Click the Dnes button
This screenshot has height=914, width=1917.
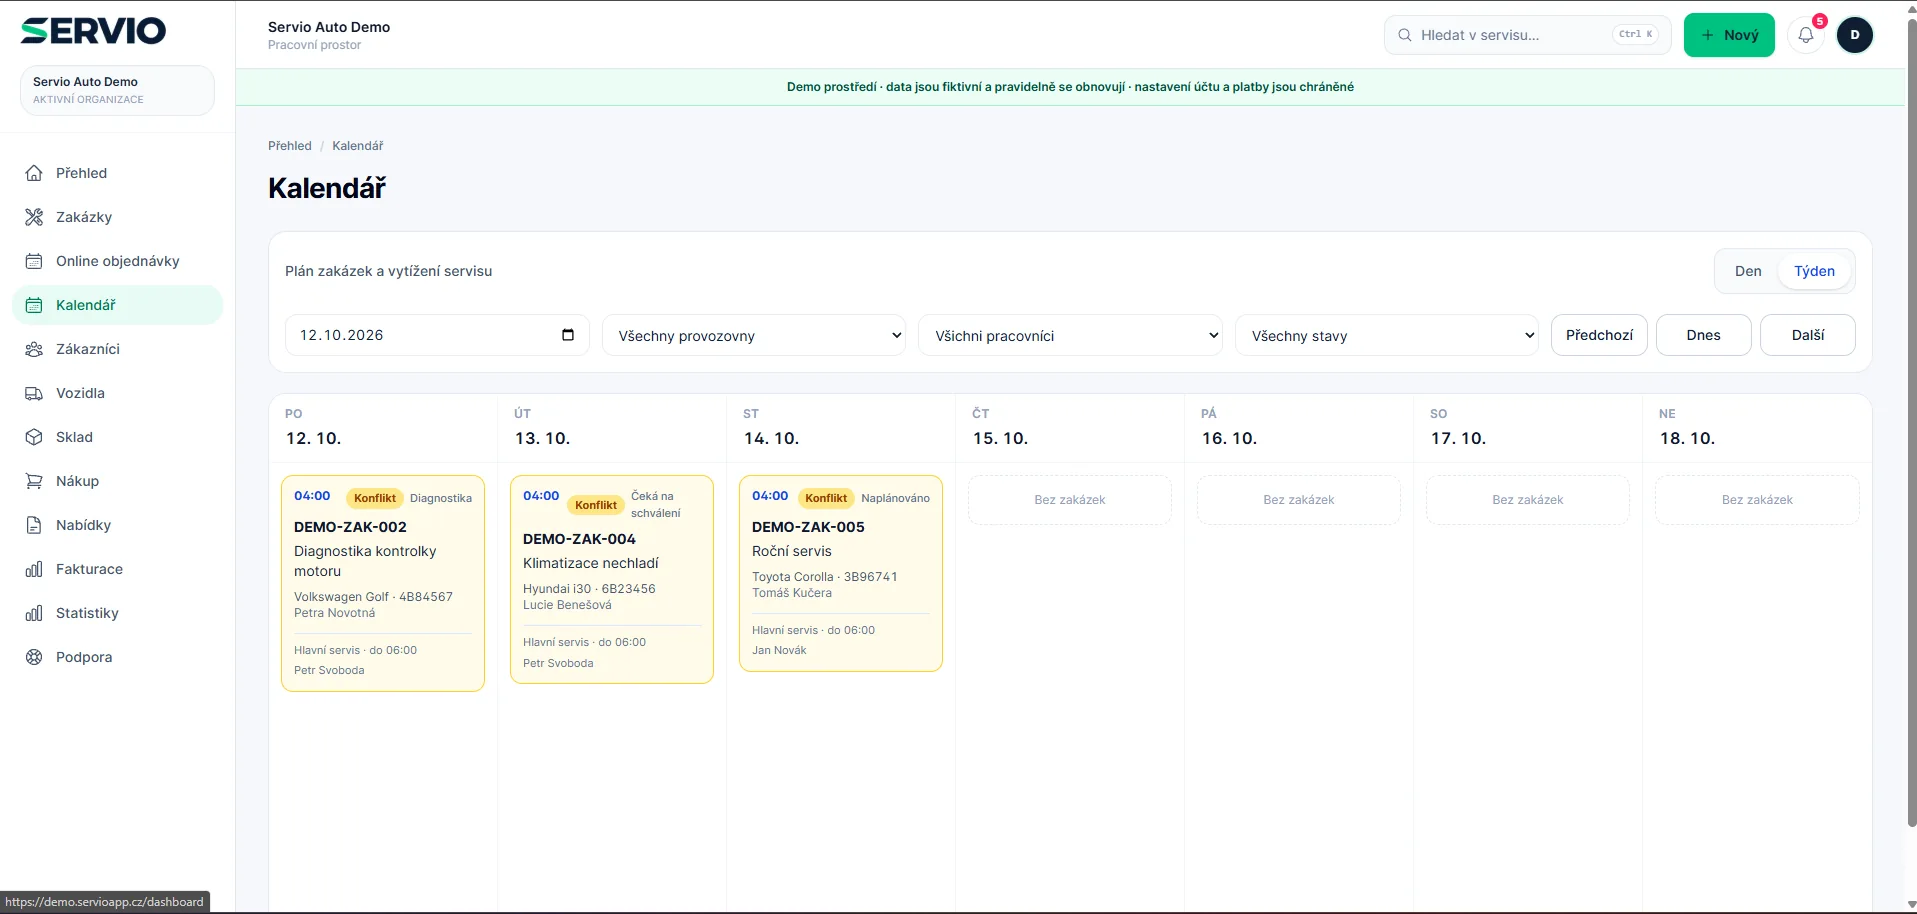coord(1703,335)
